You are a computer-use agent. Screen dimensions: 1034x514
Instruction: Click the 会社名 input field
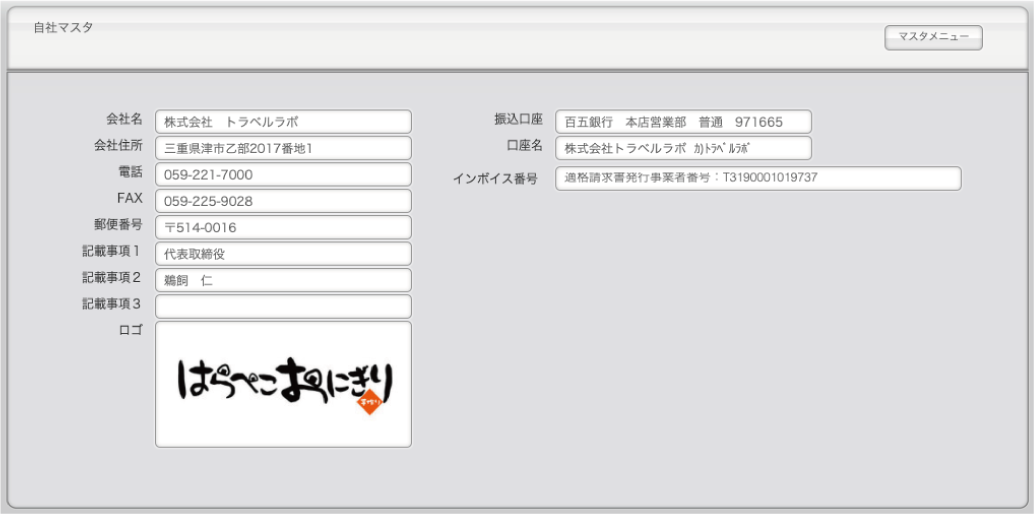click(x=283, y=122)
